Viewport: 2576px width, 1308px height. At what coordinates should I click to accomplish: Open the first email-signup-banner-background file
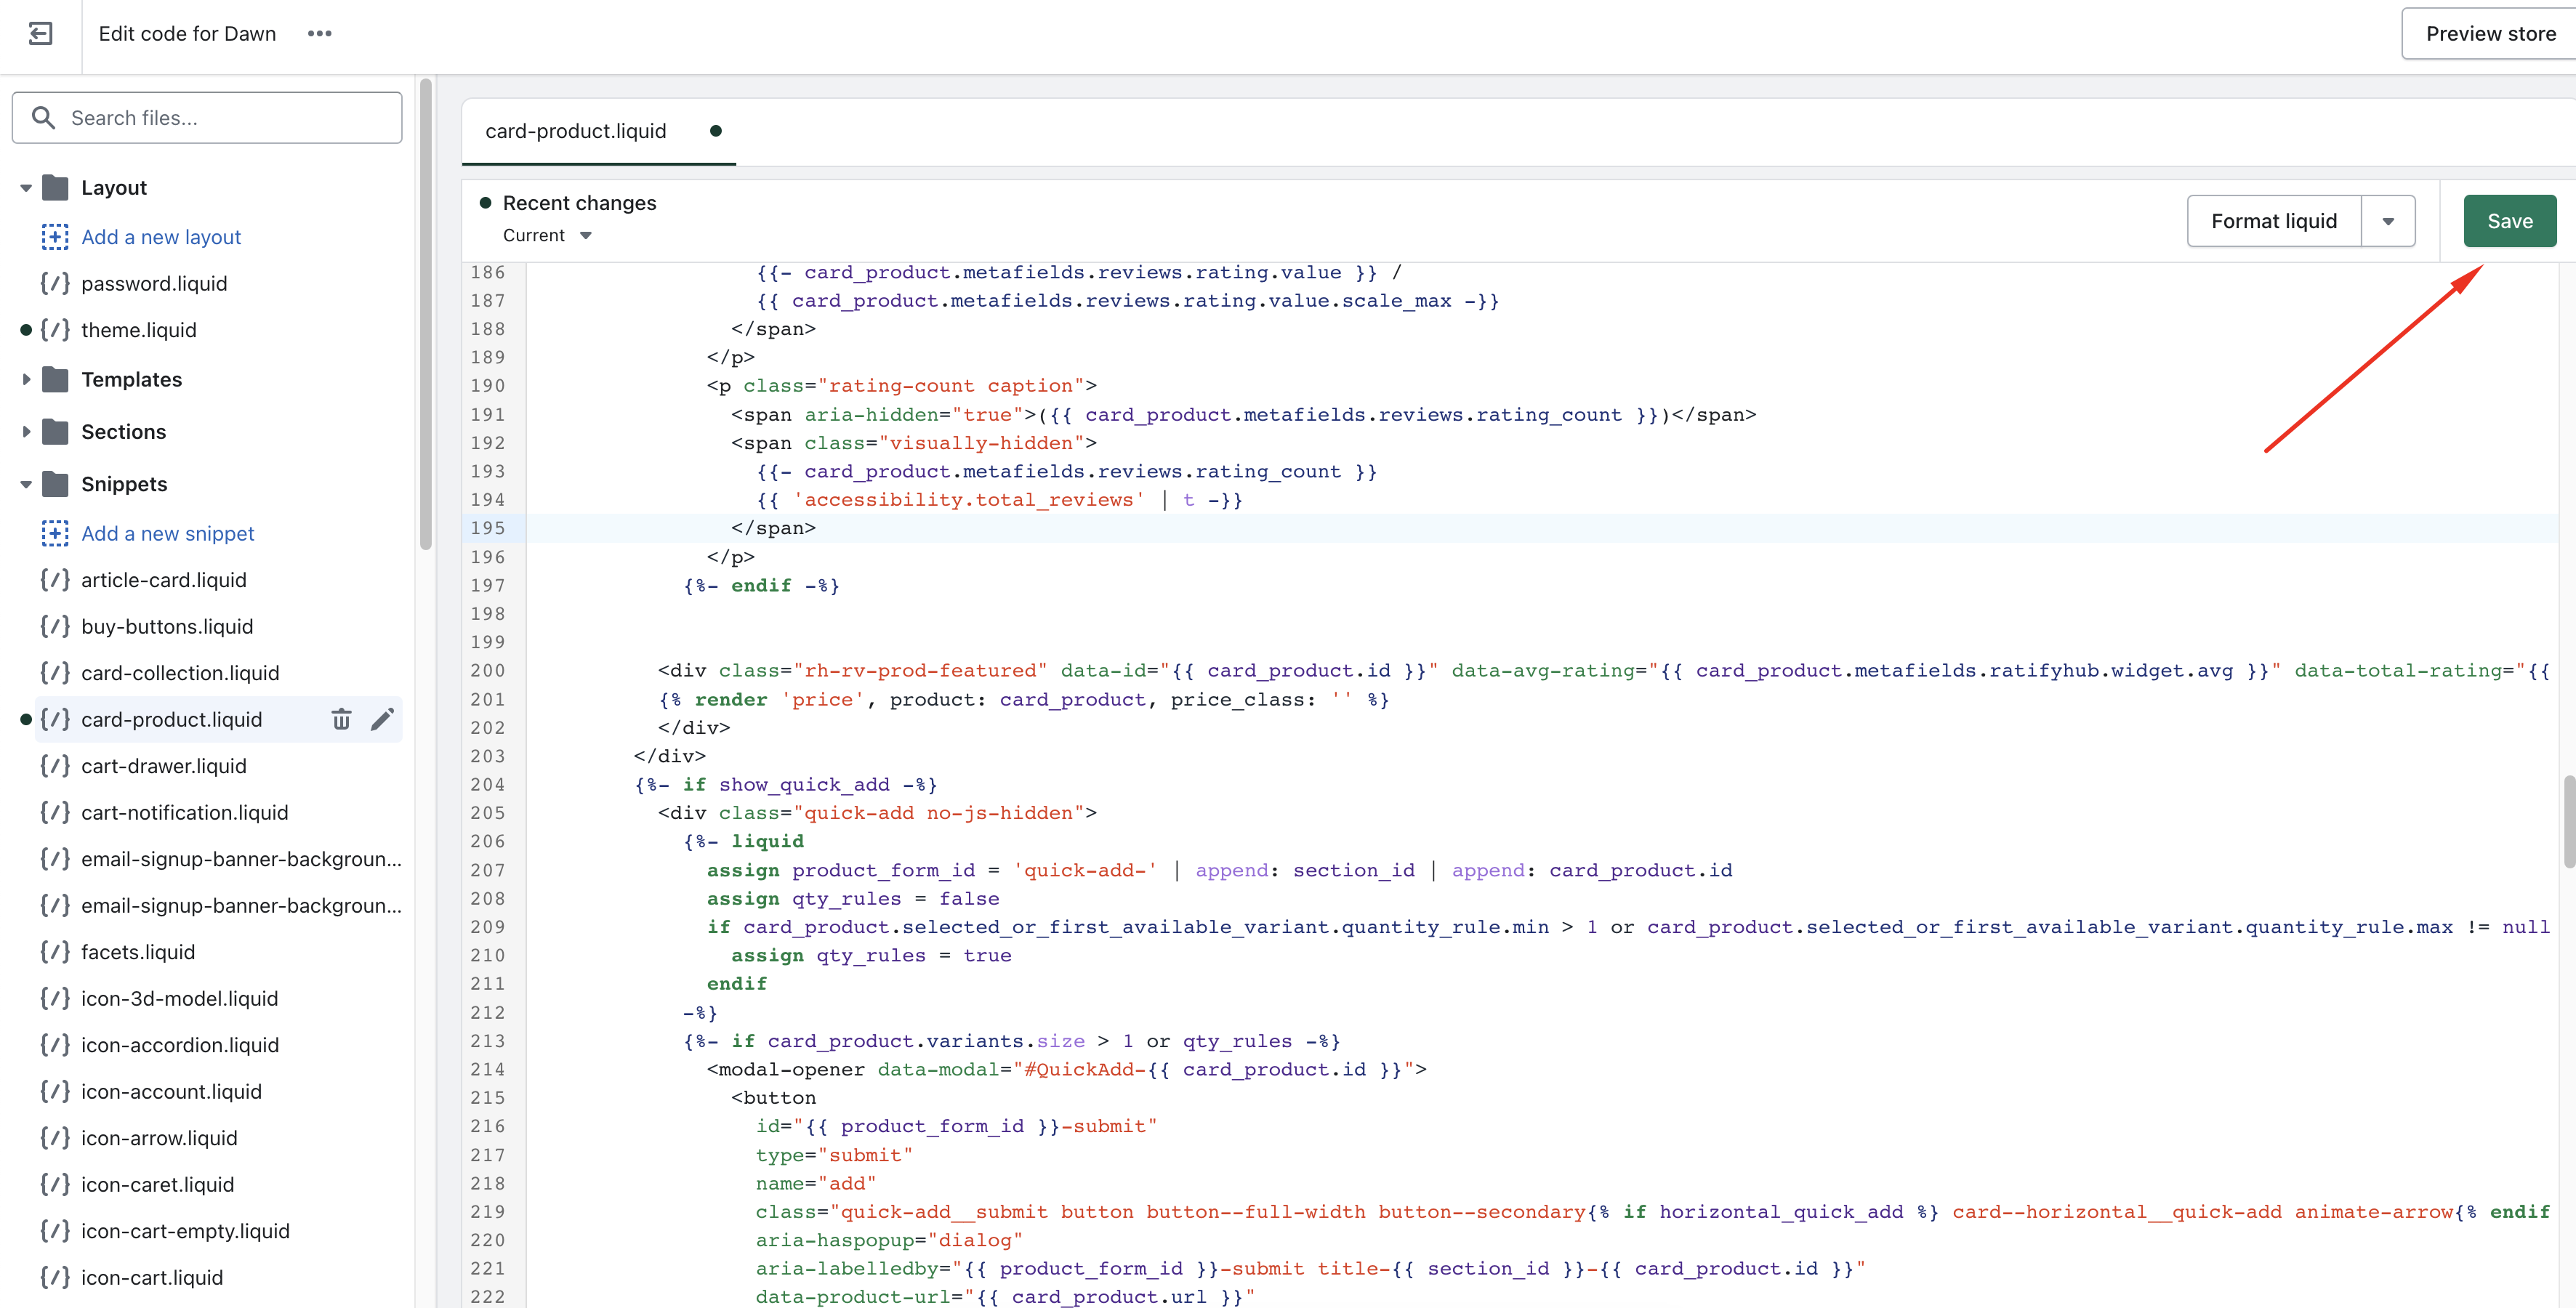tap(241, 859)
